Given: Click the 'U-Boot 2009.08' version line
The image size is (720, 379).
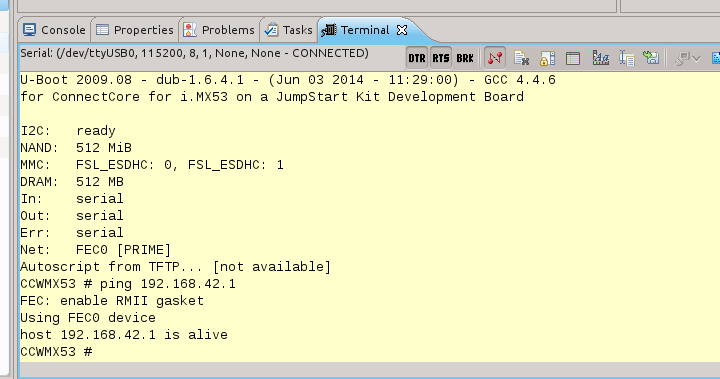Looking at the screenshot, I should (x=288, y=80).
